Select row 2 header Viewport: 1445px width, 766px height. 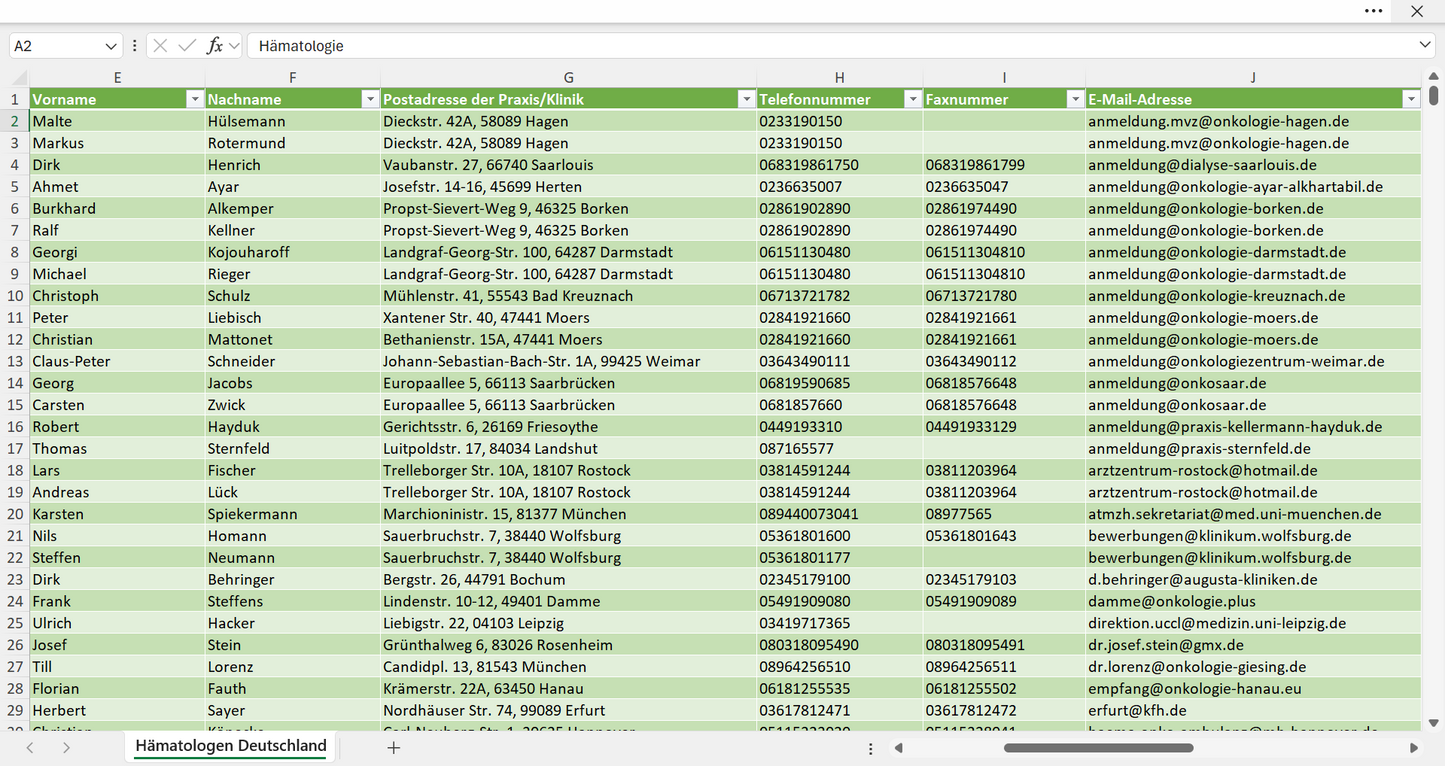pos(15,121)
